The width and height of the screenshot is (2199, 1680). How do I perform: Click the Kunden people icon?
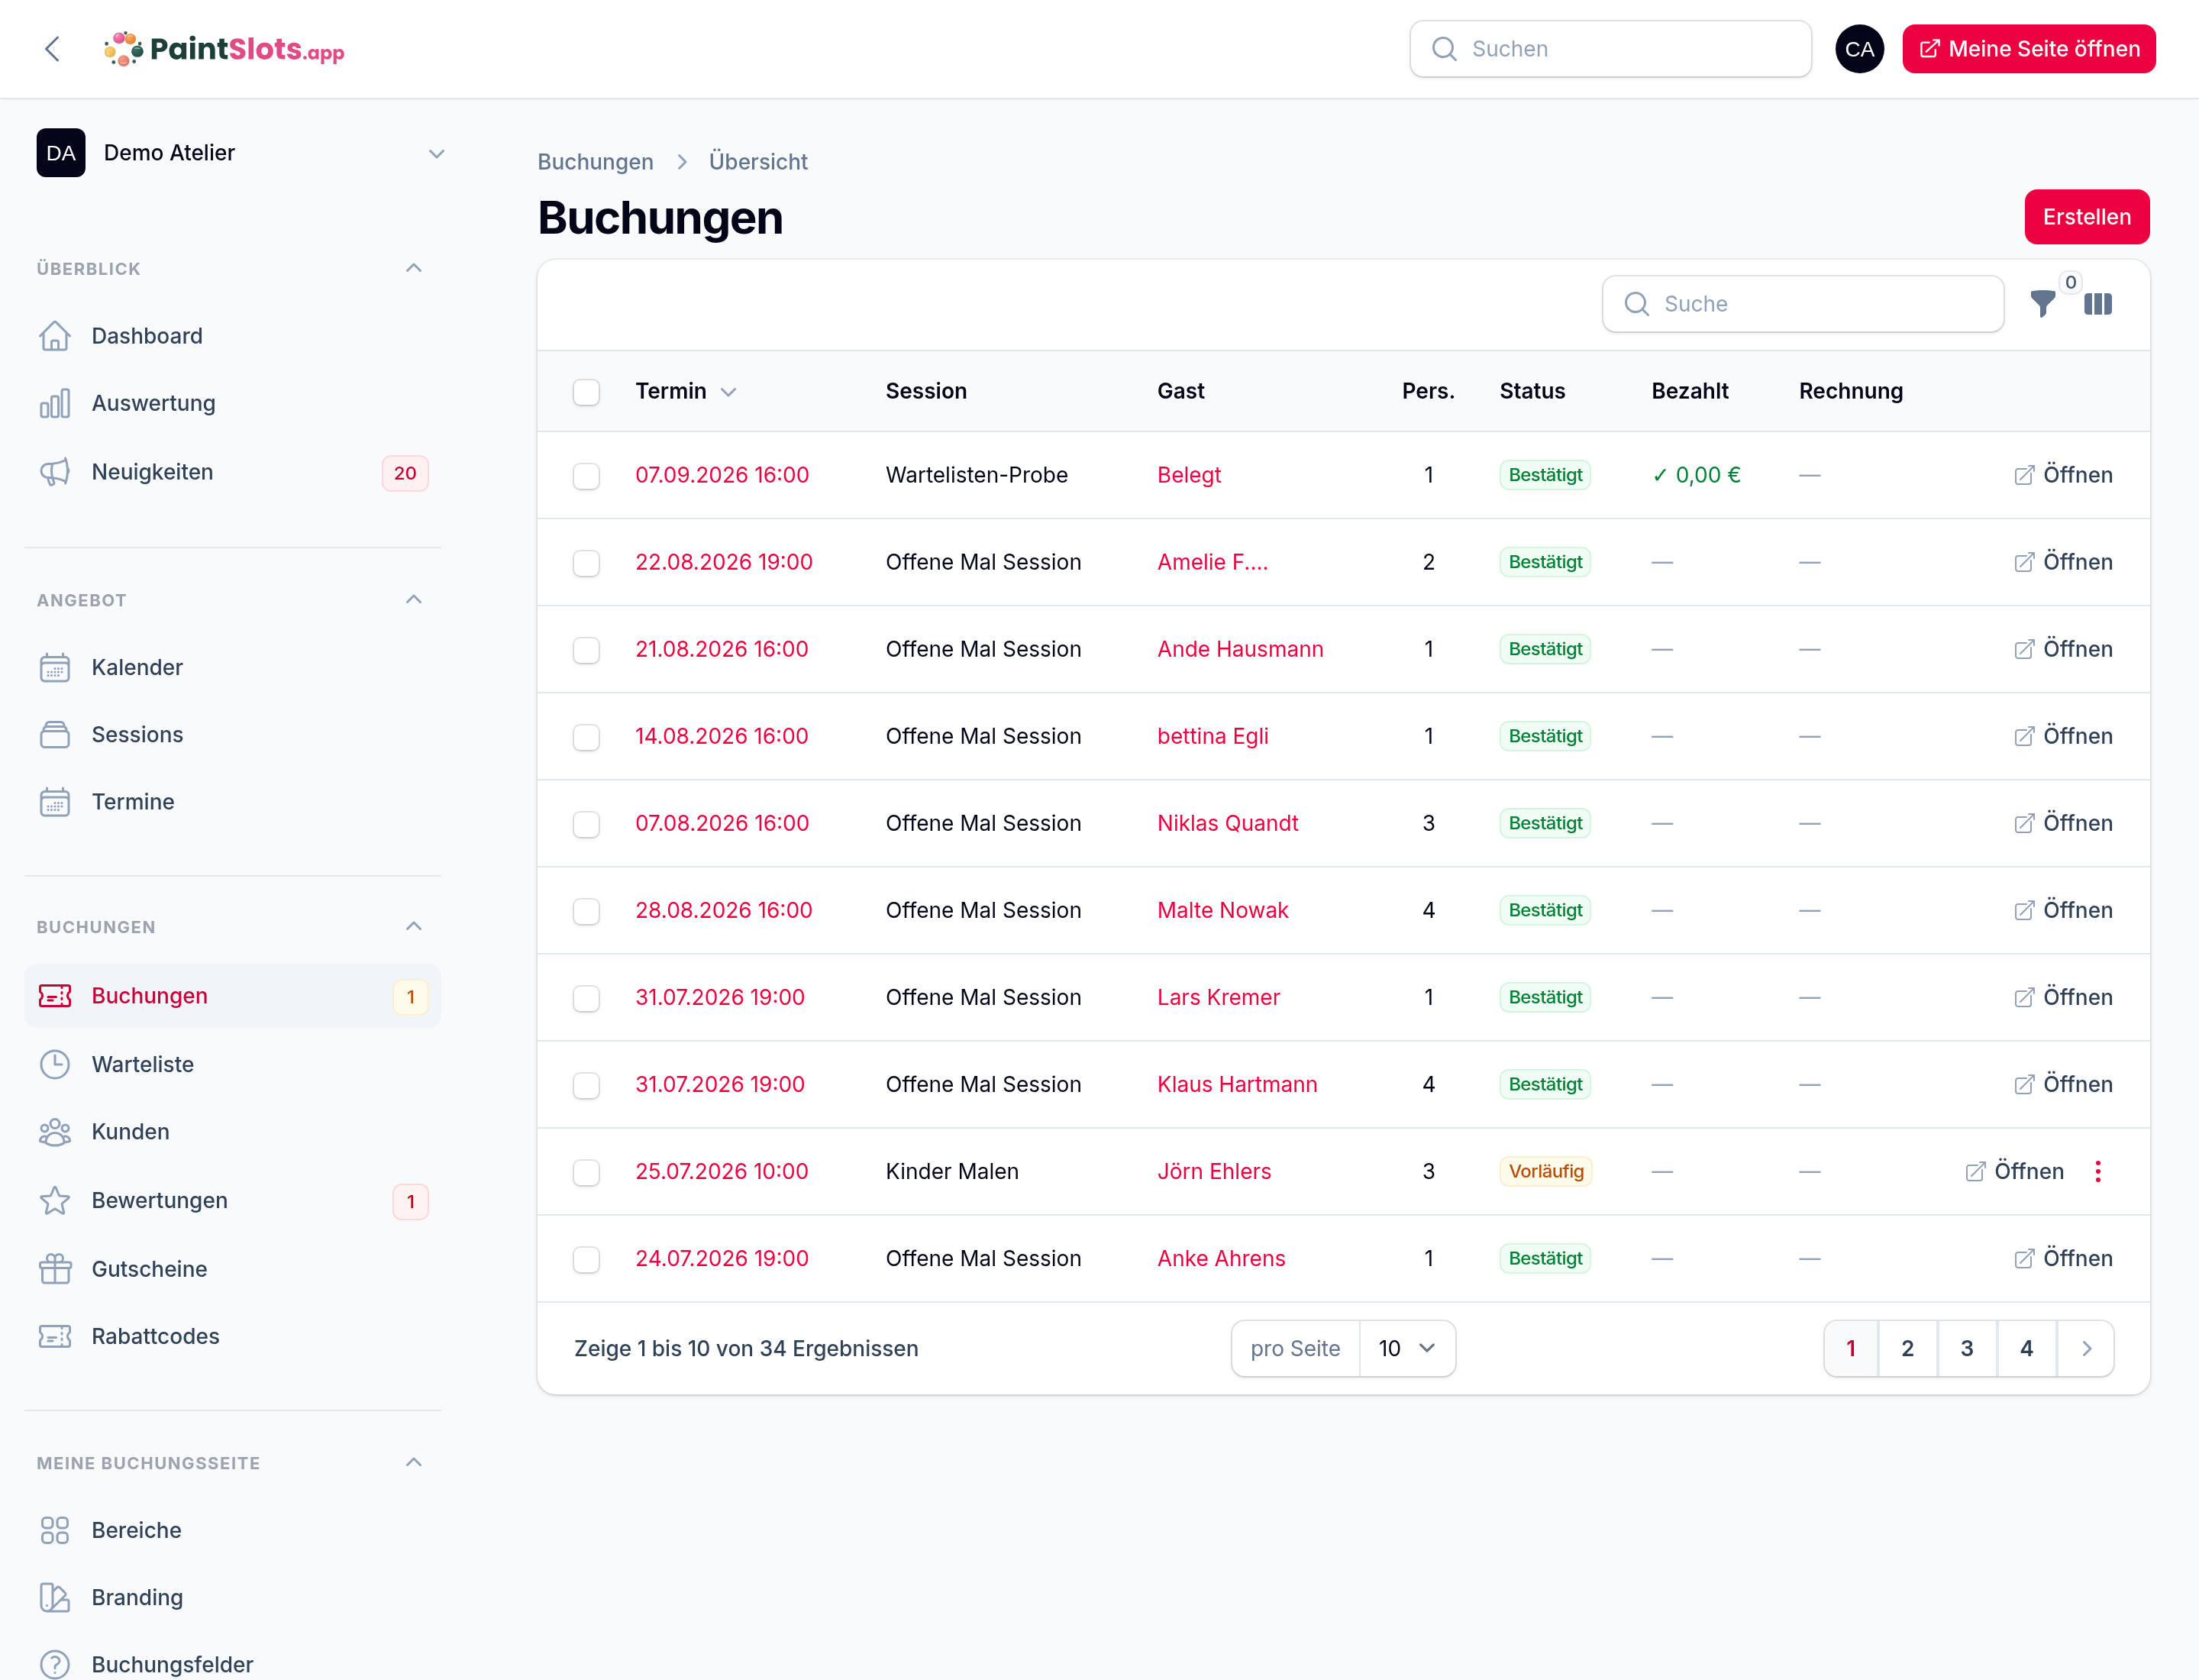[55, 1132]
